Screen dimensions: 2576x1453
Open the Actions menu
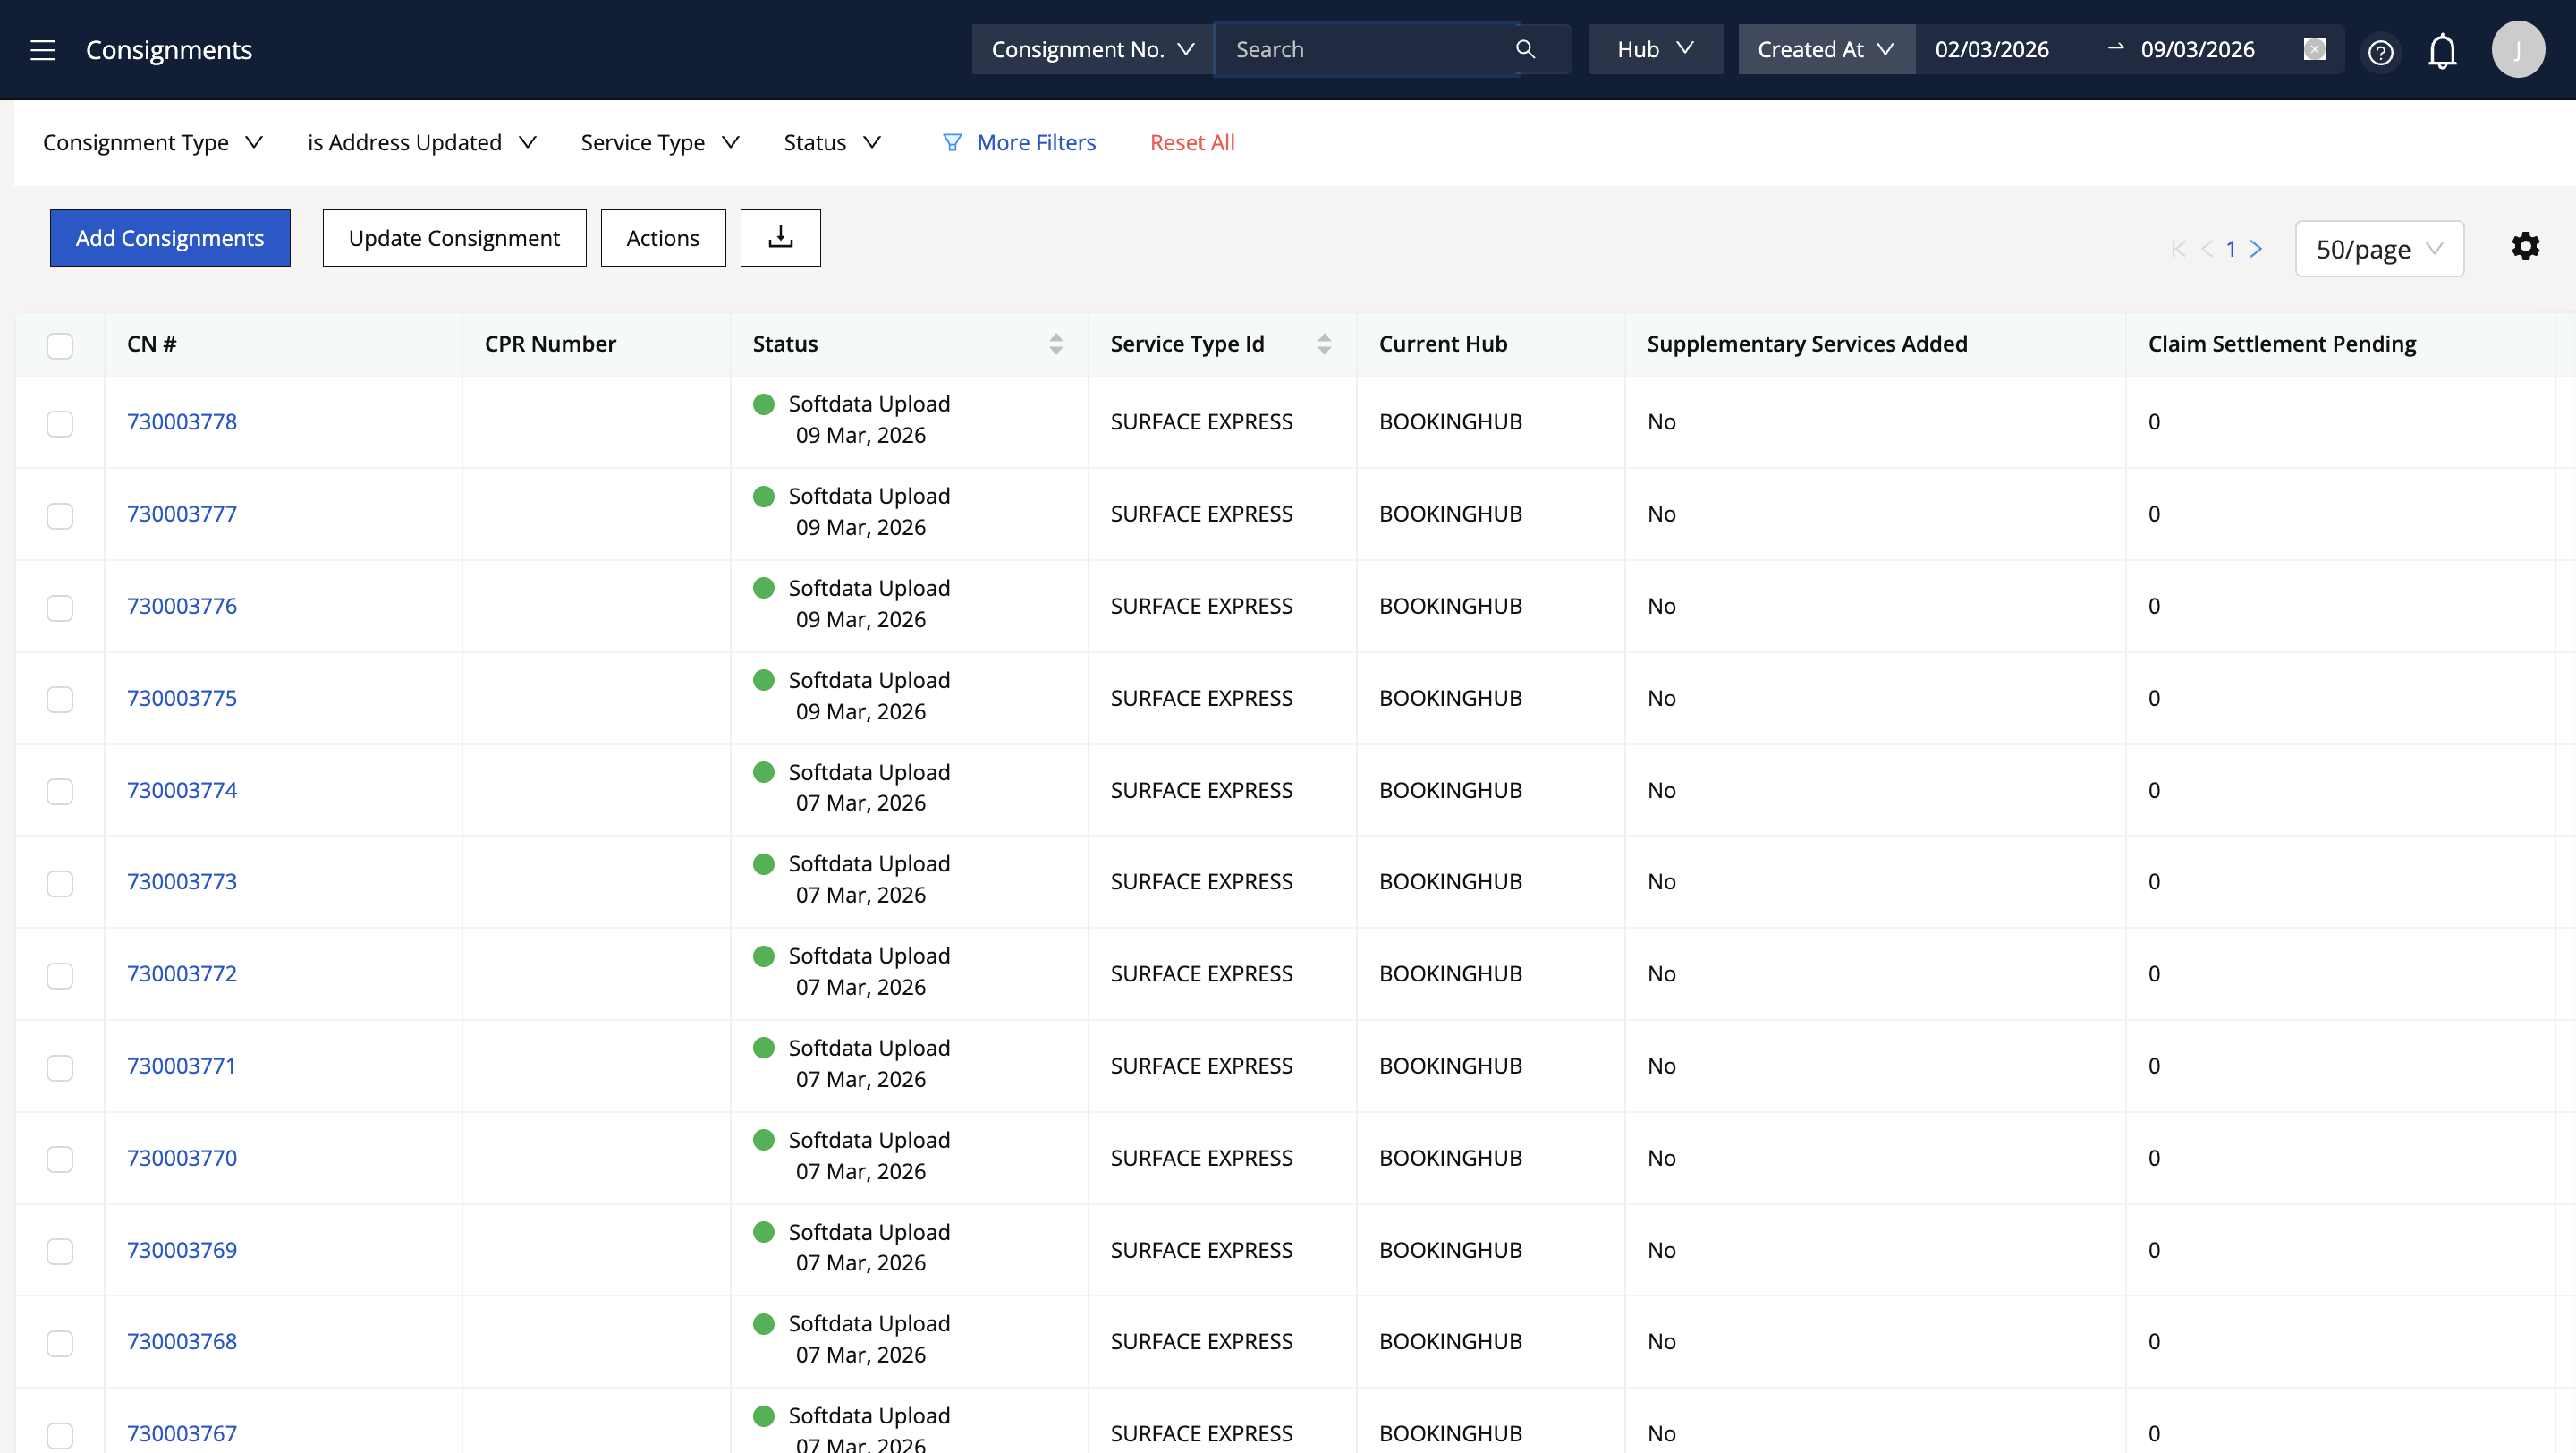click(x=662, y=238)
